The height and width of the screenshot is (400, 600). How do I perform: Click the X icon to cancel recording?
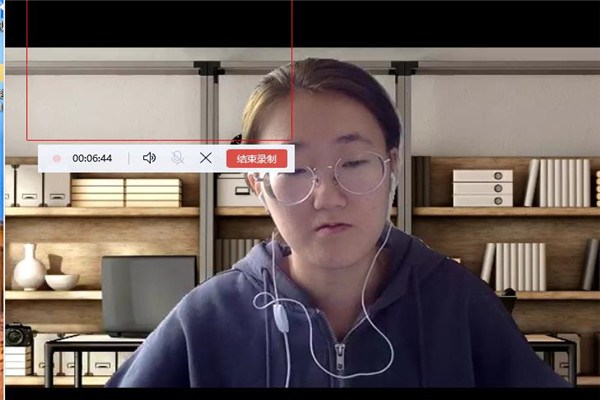click(x=206, y=158)
